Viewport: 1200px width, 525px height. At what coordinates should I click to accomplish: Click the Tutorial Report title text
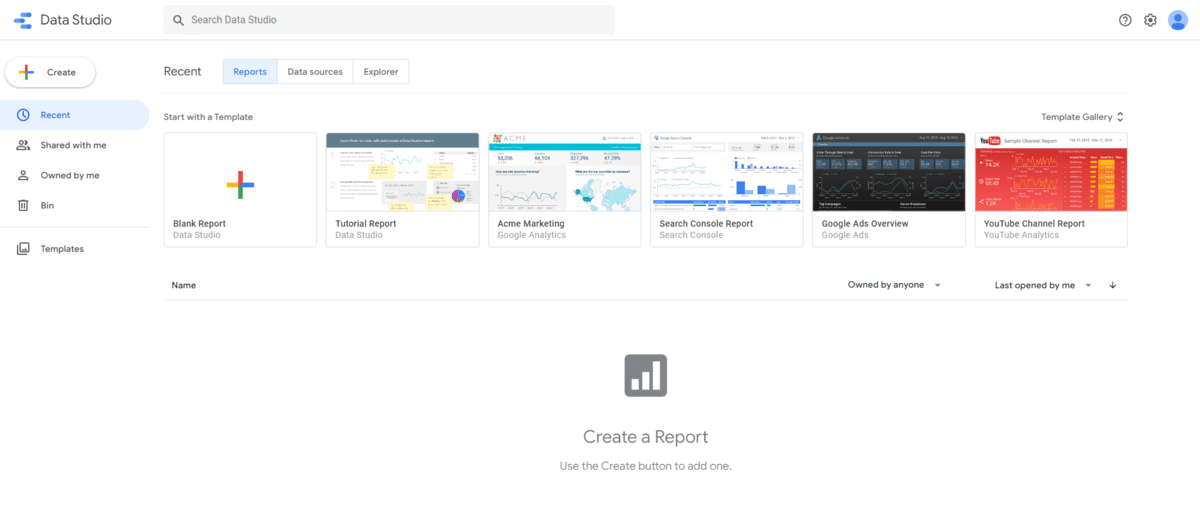pyautogui.click(x=366, y=224)
